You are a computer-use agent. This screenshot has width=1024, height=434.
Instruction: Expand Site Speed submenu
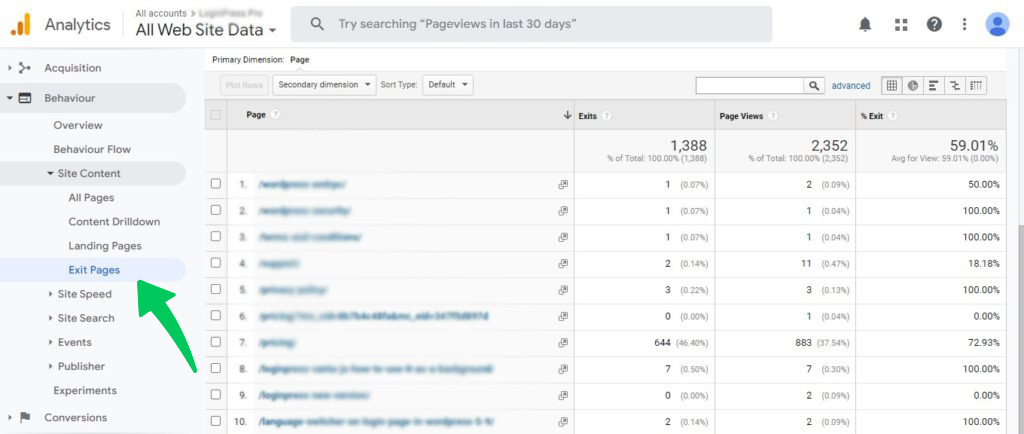(50, 294)
